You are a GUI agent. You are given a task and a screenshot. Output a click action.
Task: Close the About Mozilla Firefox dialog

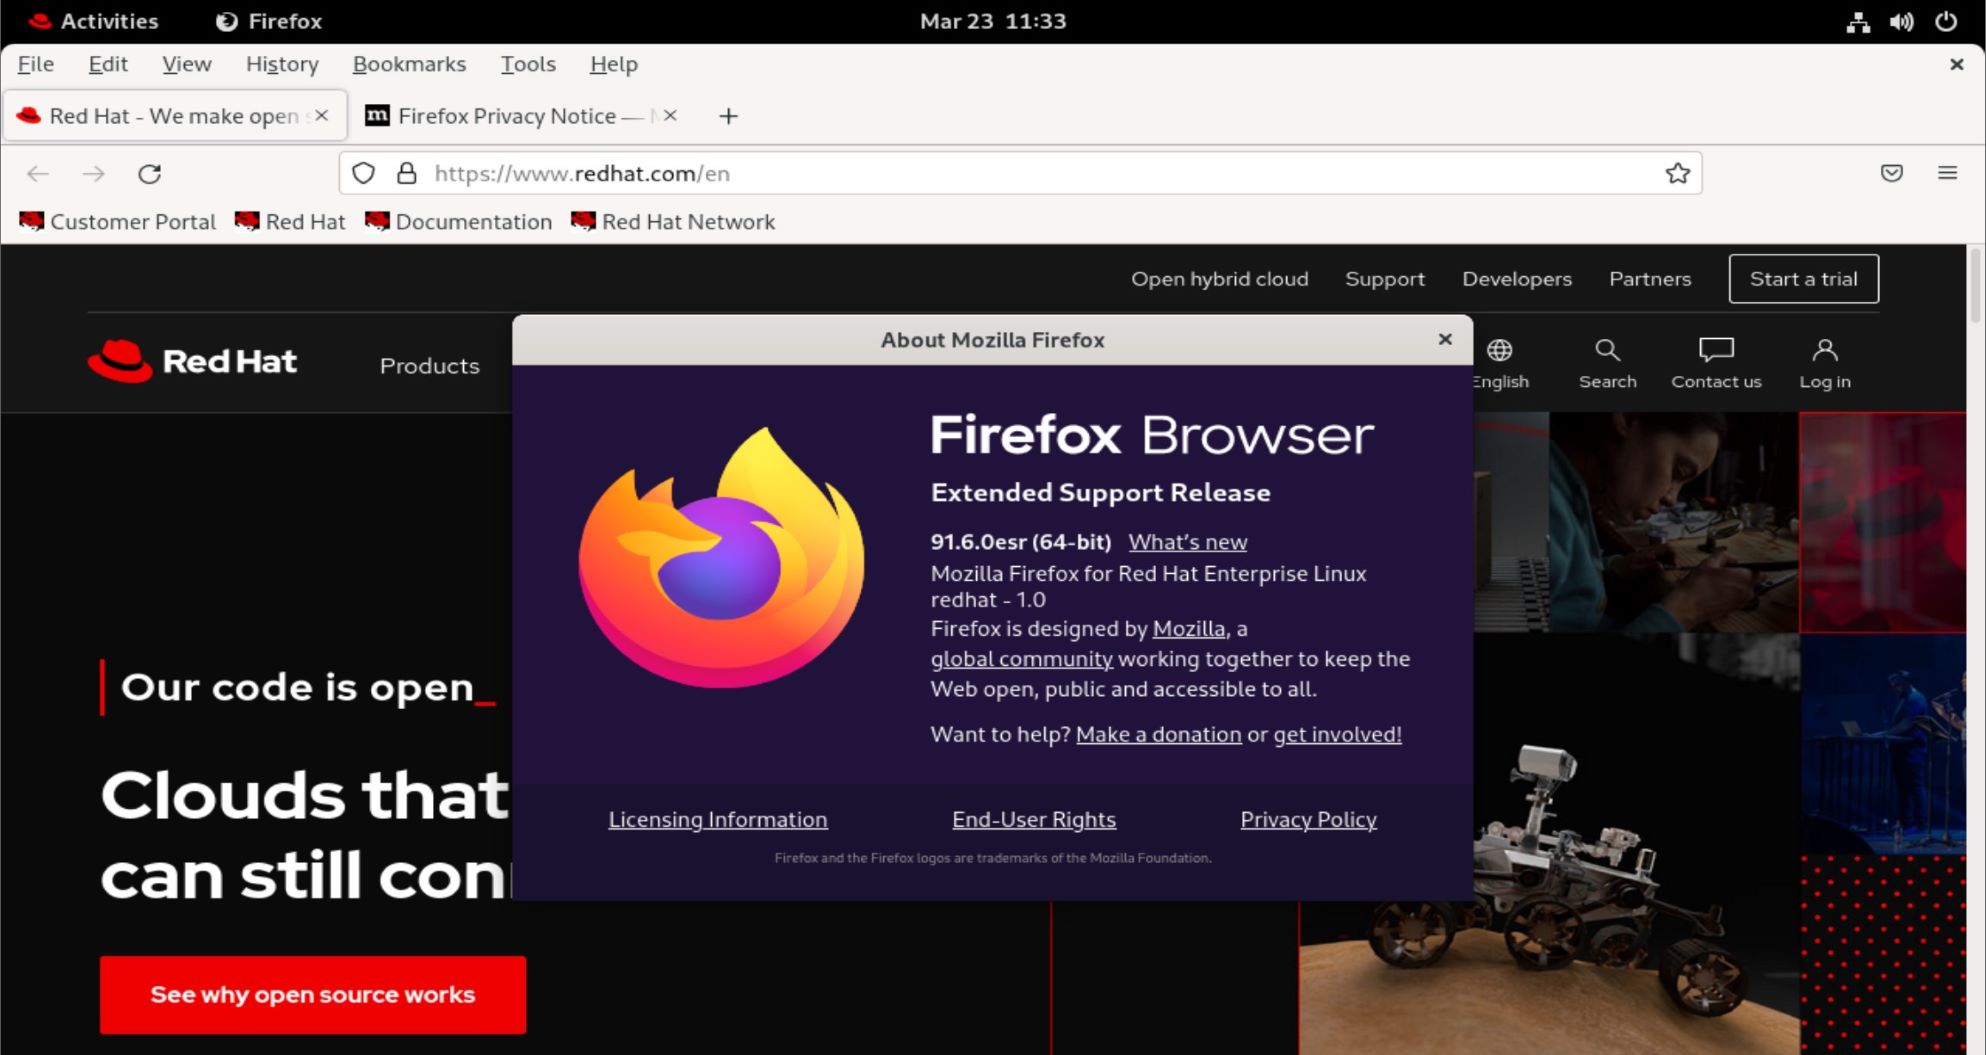pos(1445,339)
